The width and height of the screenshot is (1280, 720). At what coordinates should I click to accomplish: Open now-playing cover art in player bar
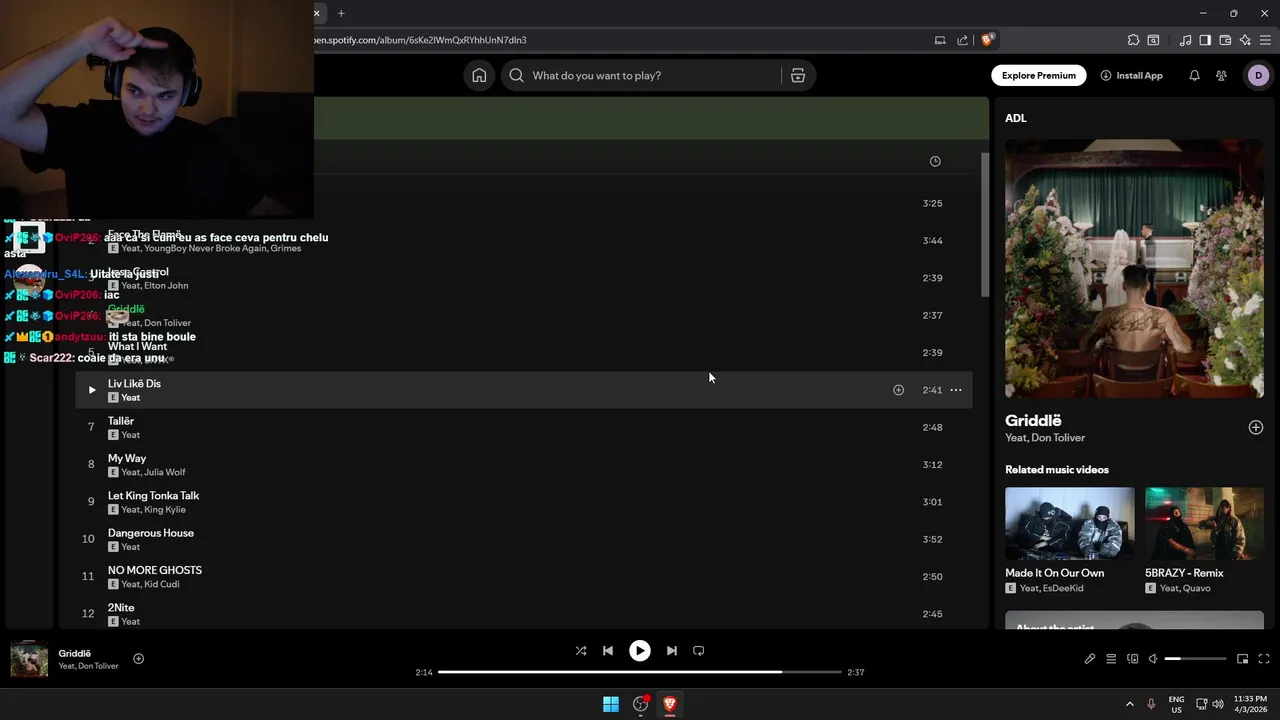coord(29,659)
